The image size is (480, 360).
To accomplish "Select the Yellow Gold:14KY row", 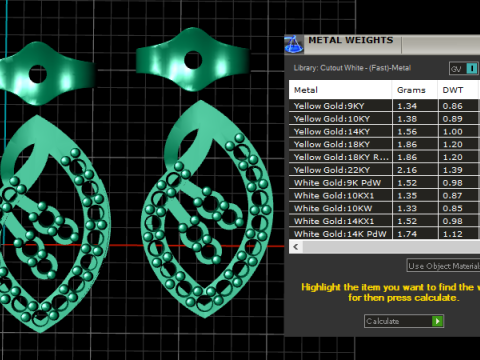I will click(384, 131).
